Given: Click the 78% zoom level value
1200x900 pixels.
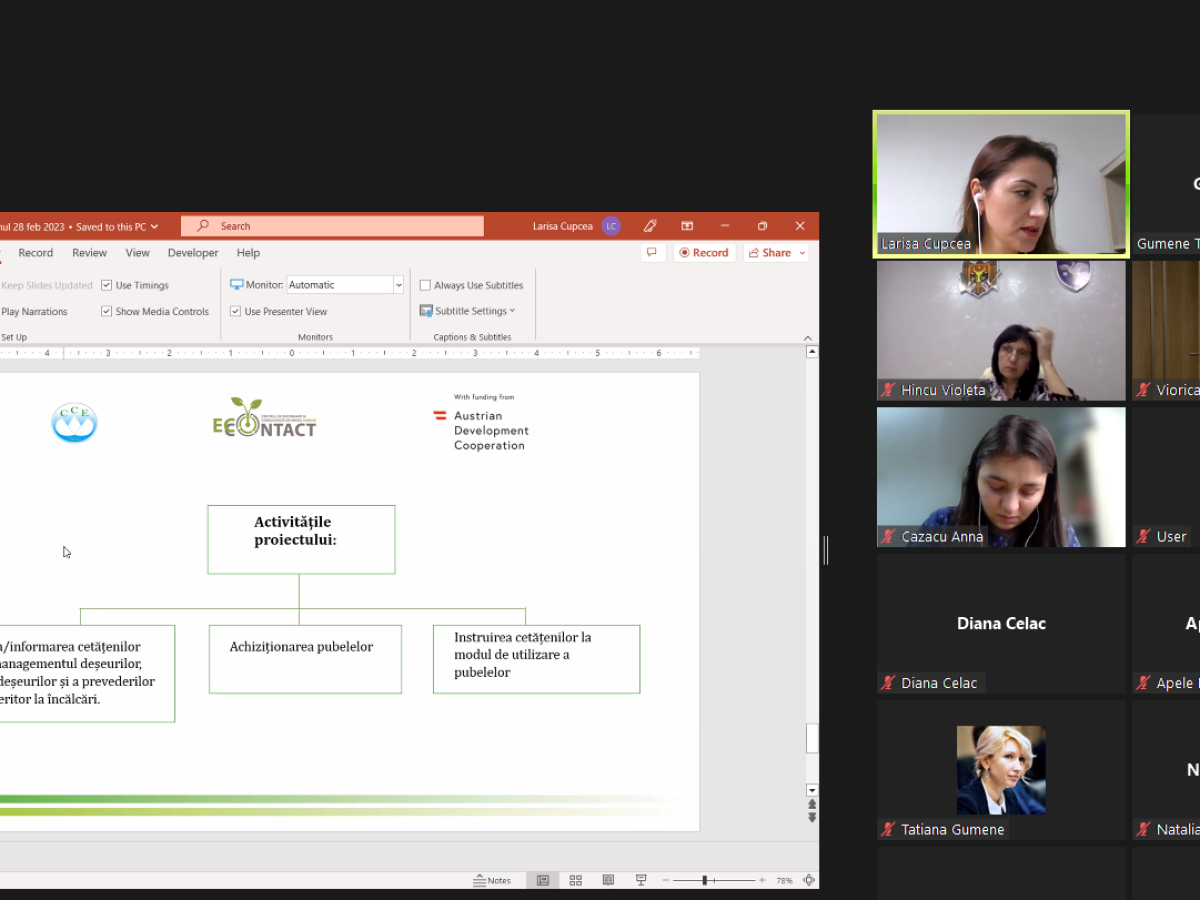Looking at the screenshot, I should point(784,880).
